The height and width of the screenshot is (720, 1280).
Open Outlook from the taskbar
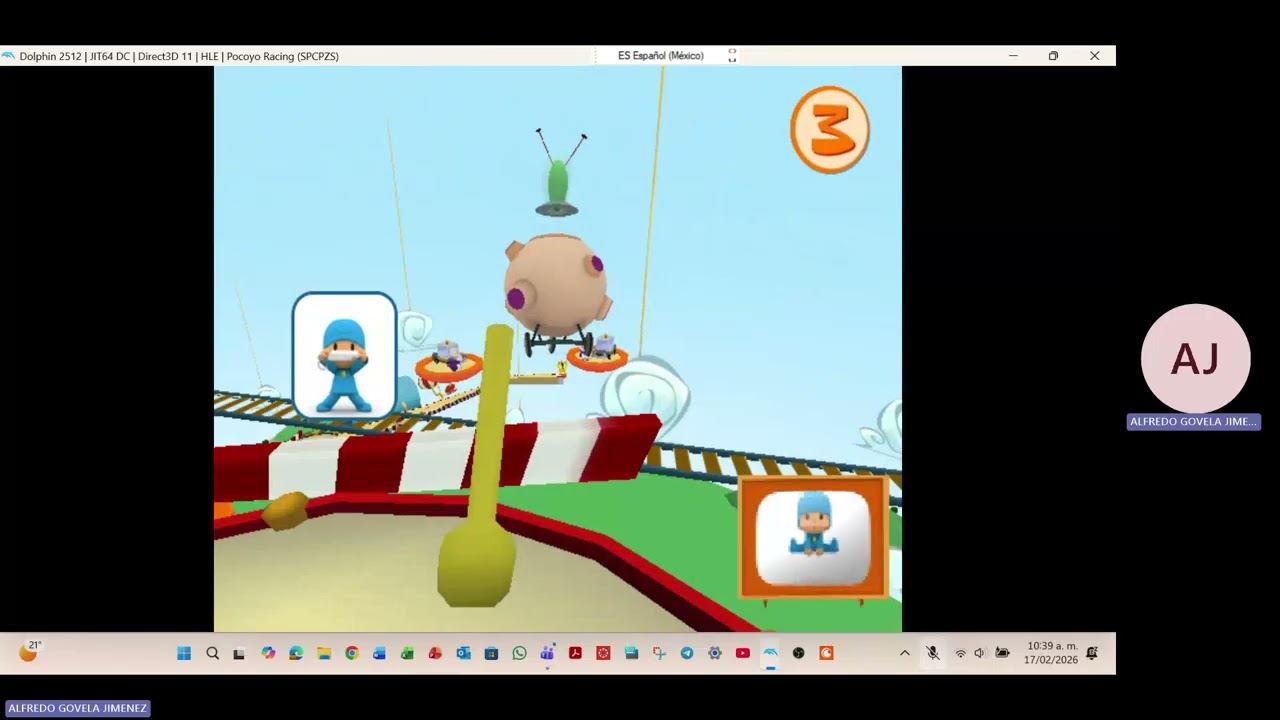(x=463, y=653)
